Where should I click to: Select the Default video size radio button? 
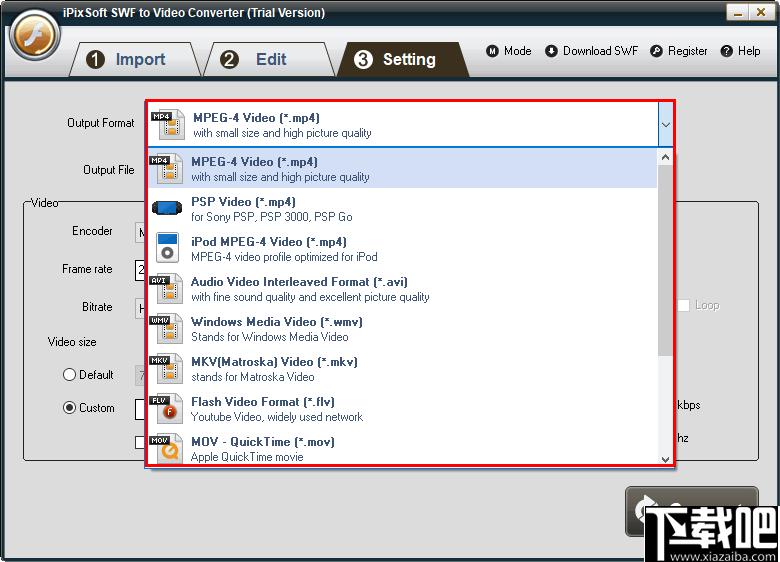[x=69, y=375]
